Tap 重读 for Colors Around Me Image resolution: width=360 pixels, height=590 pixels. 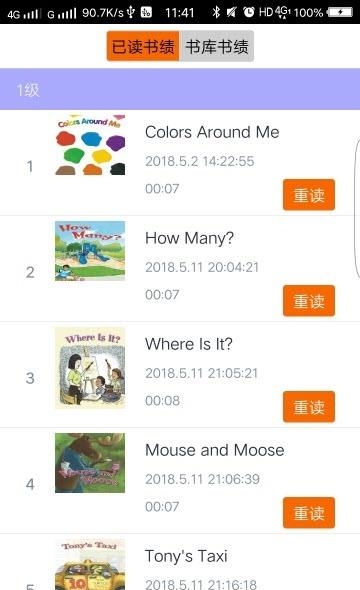309,195
